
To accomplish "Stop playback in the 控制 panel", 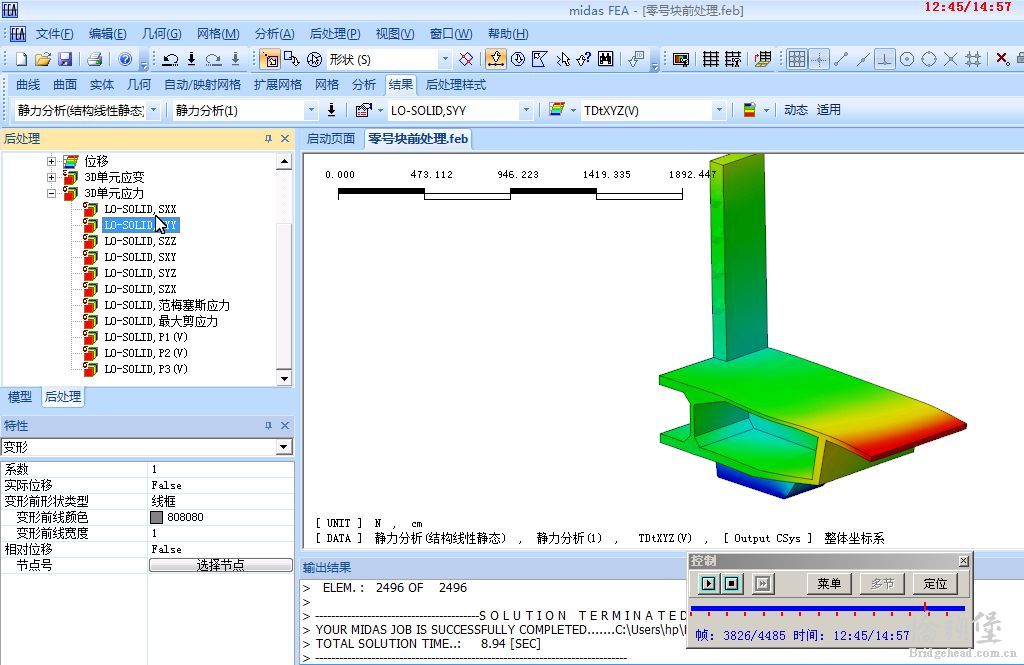I will (x=732, y=583).
